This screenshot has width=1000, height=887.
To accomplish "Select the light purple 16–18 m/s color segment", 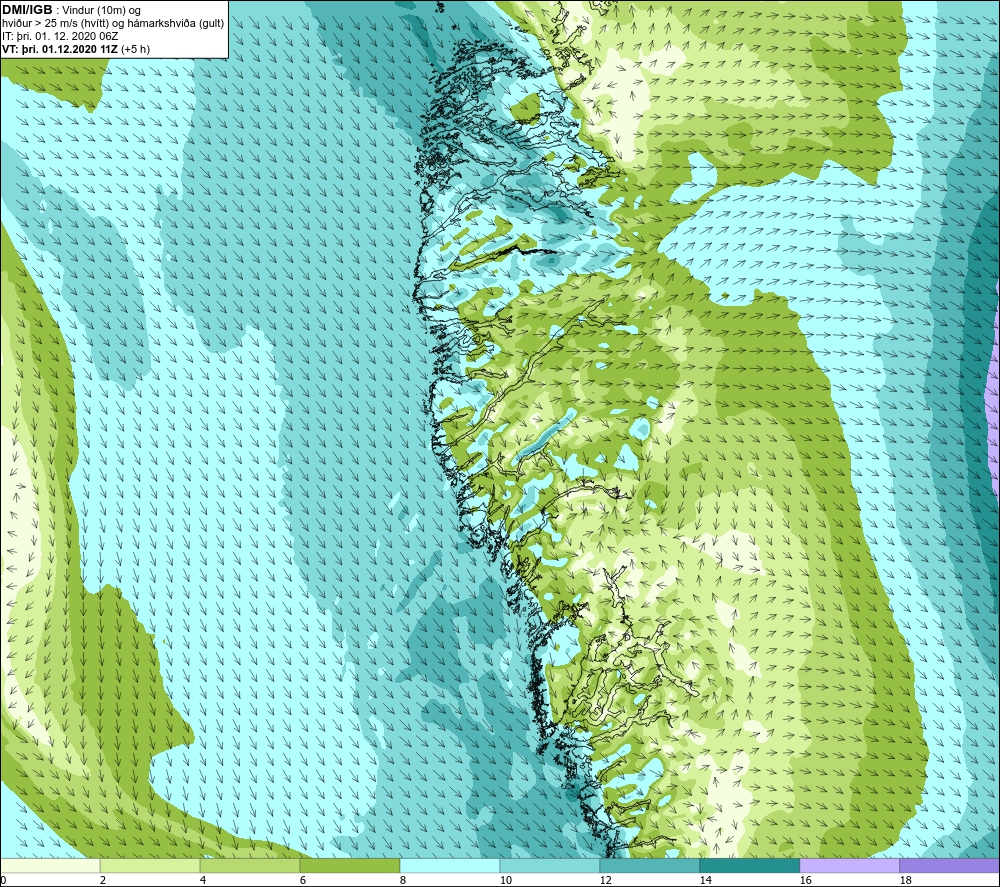I will pyautogui.click(x=849, y=865).
